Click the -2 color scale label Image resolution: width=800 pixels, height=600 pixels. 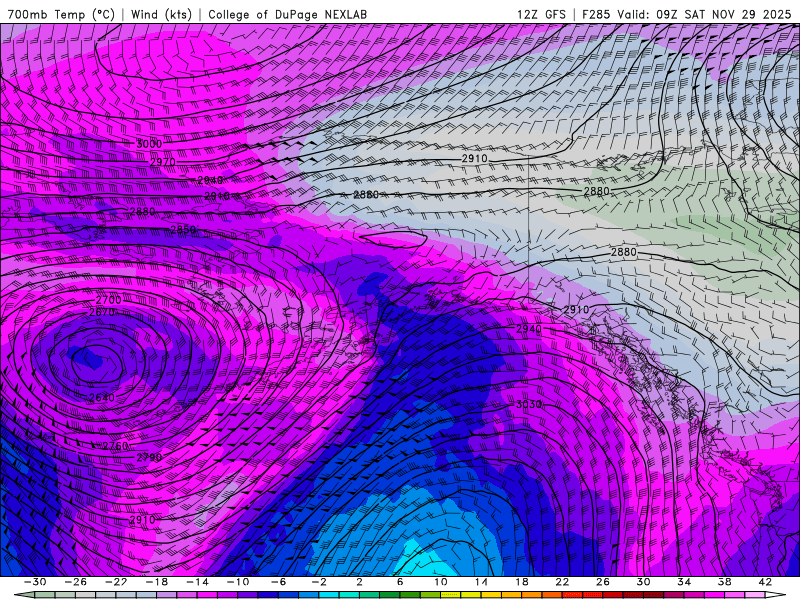[318, 582]
